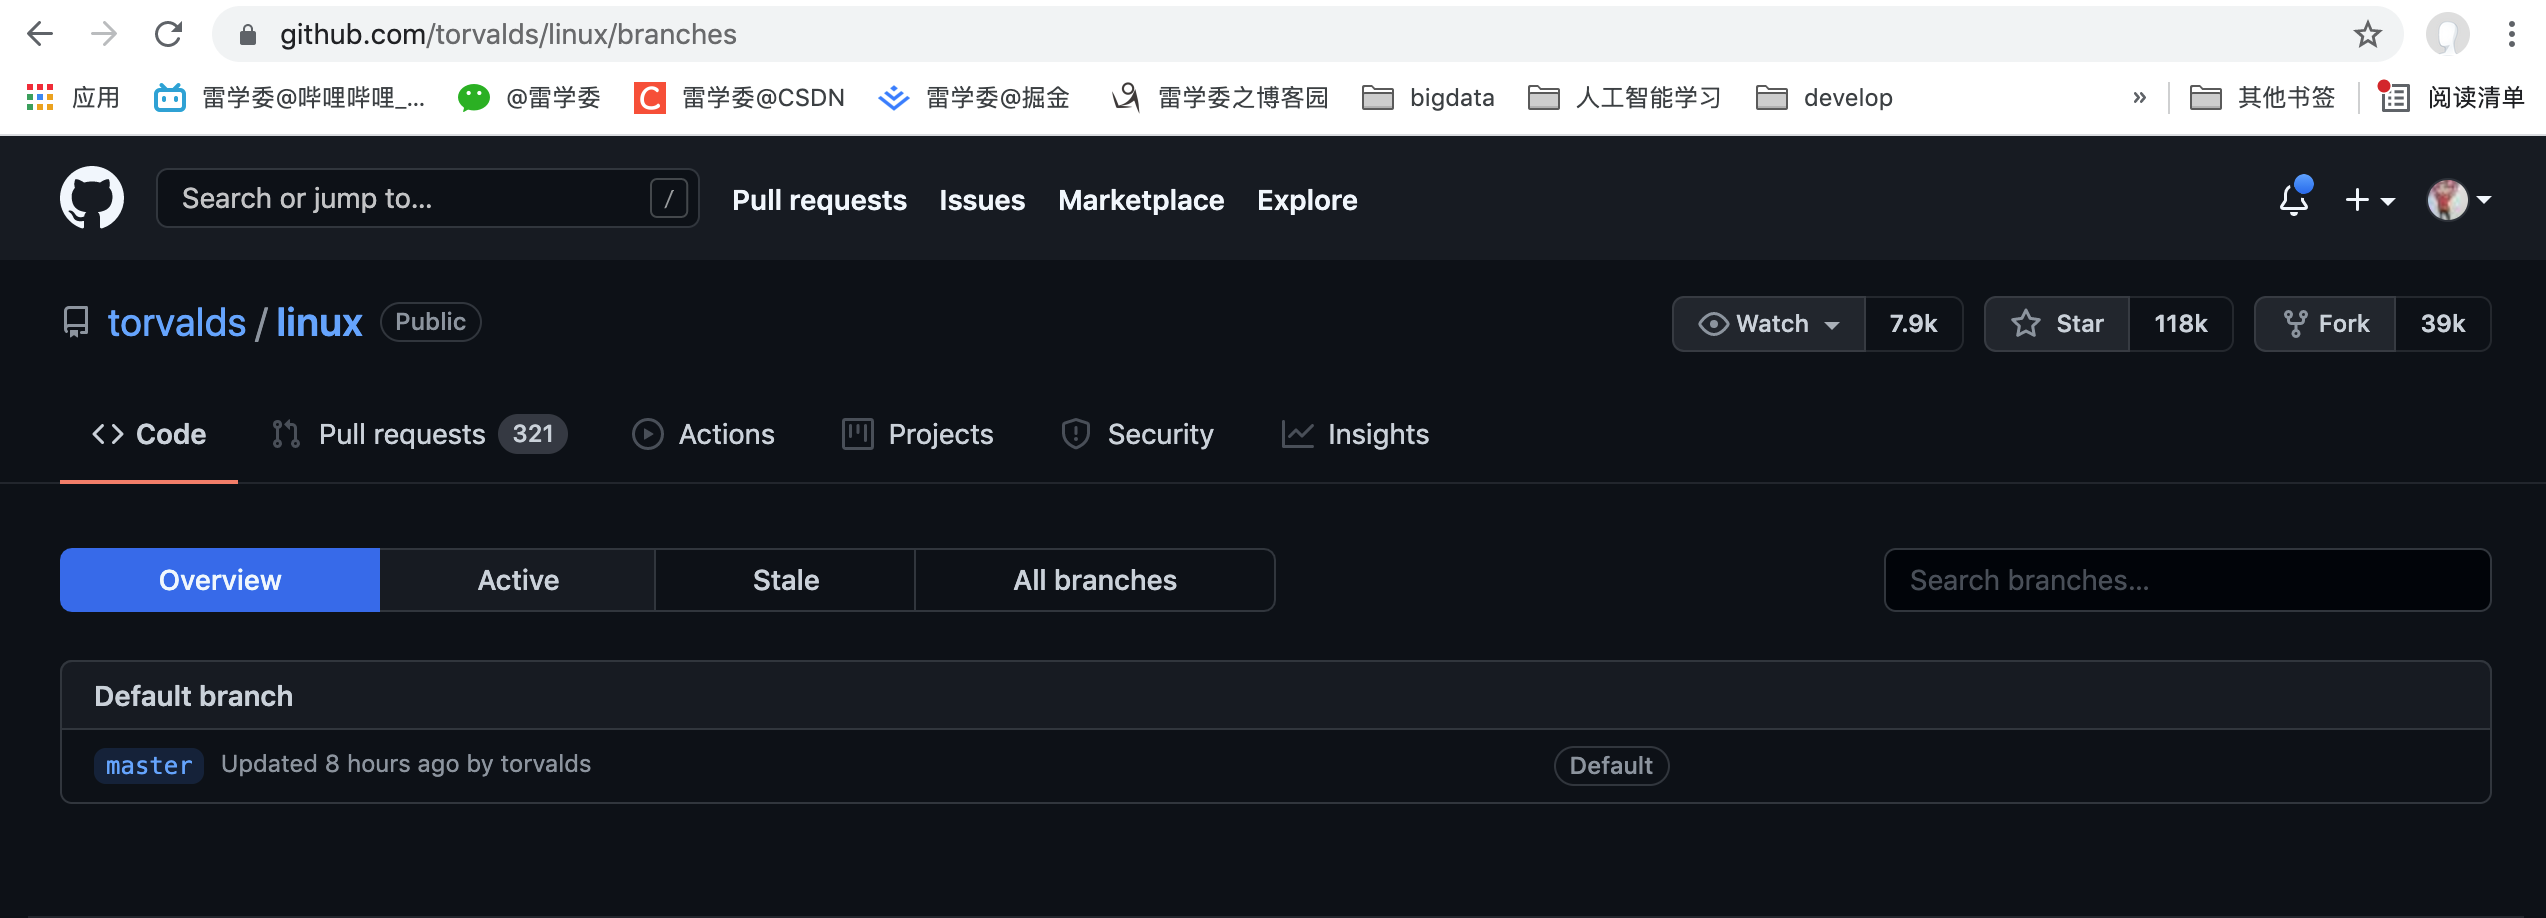
Task: Click the Search branches field
Action: tap(2188, 580)
